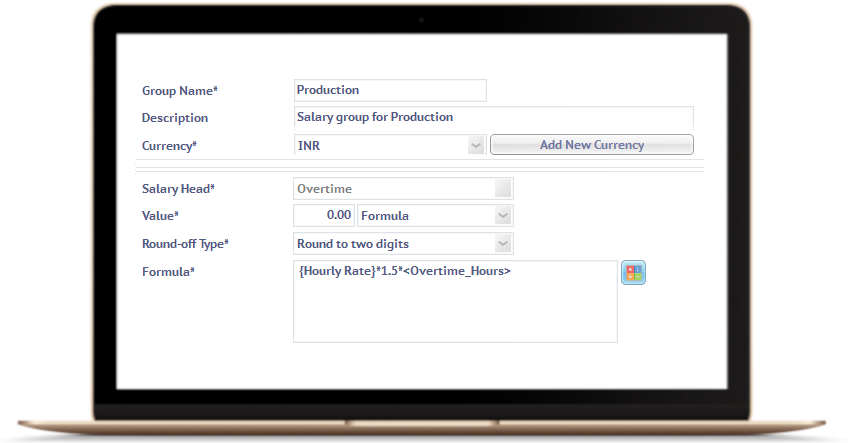Expand the Formula value type dropdown
Image resolution: width=860 pixels, height=443 pixels.
point(435,215)
